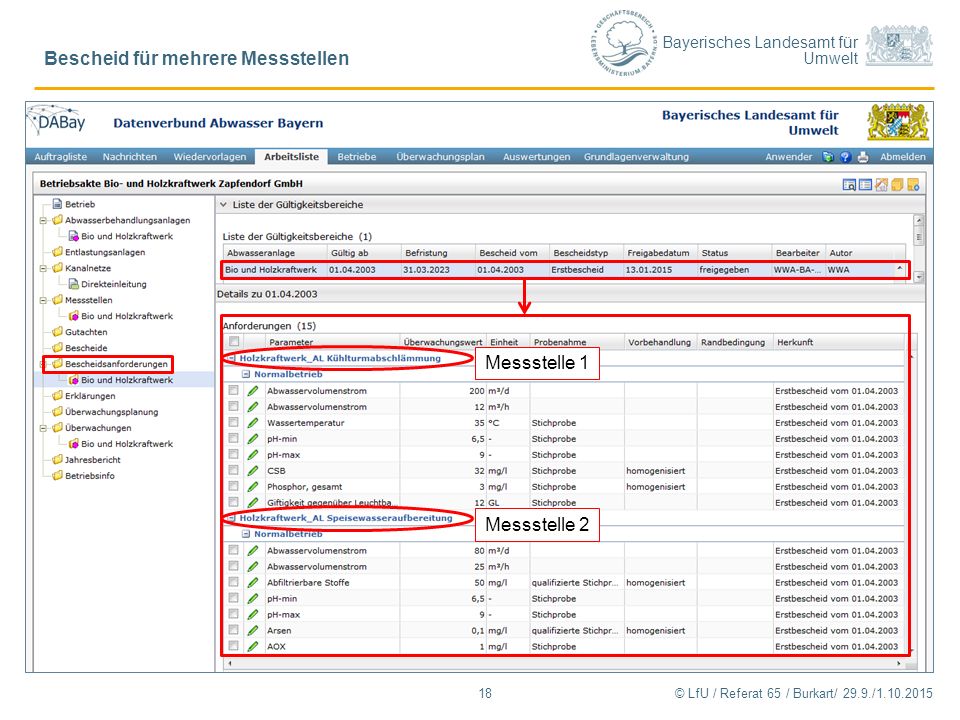Check the box for Arsen row
Screen dimensions: 960x720
(233, 629)
